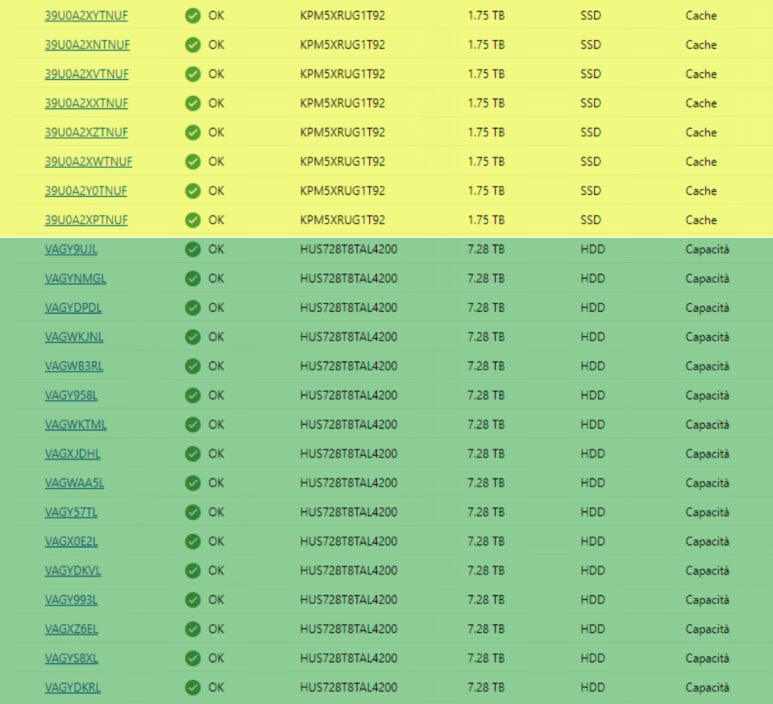Open drive VAGWB3RL link

pos(74,366)
